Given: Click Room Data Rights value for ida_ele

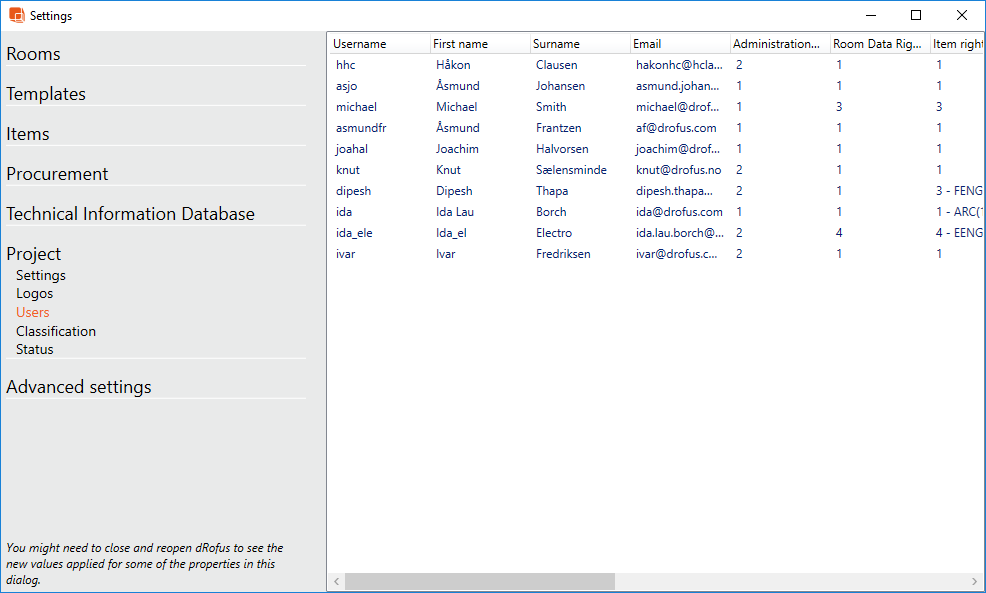Looking at the screenshot, I should 839,233.
